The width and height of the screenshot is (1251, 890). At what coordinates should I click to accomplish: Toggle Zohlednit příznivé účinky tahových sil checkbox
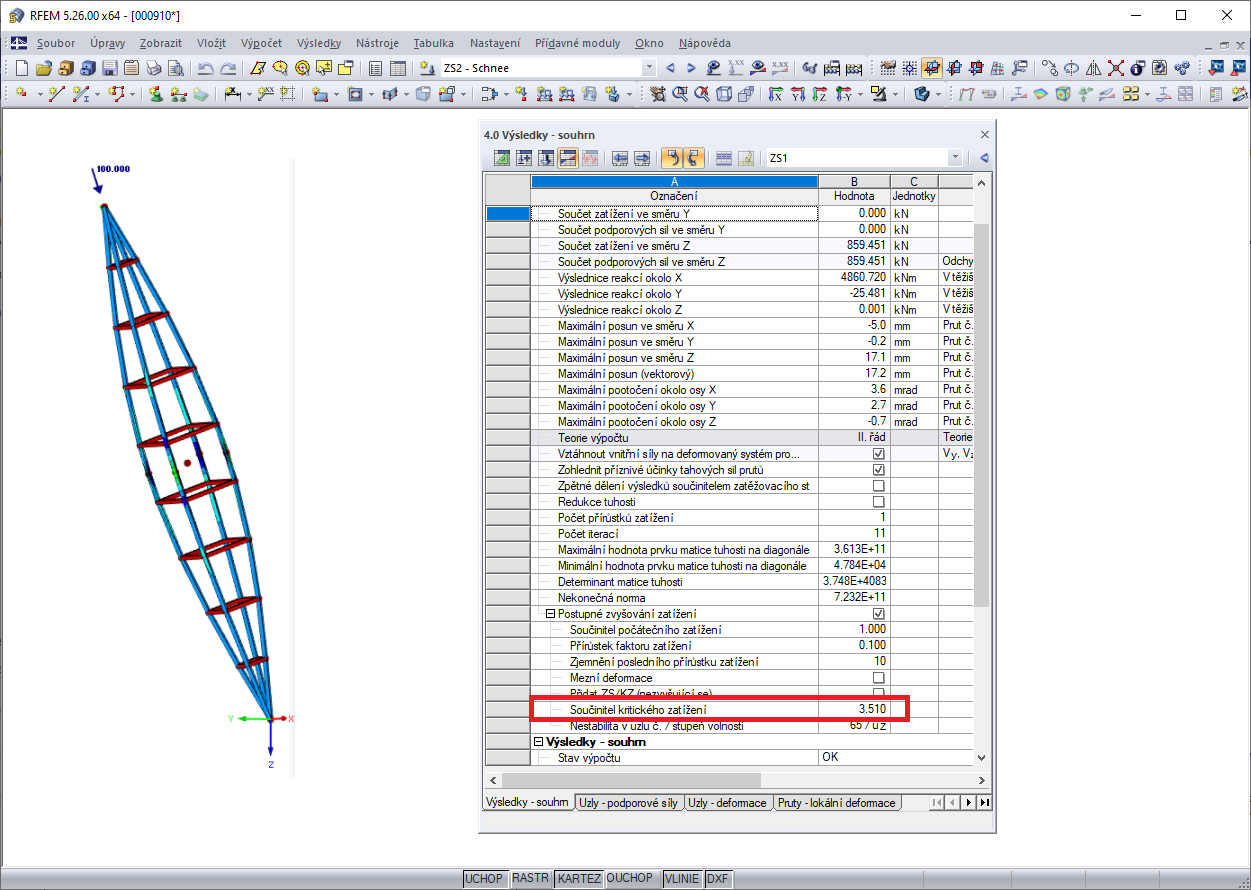coord(879,470)
